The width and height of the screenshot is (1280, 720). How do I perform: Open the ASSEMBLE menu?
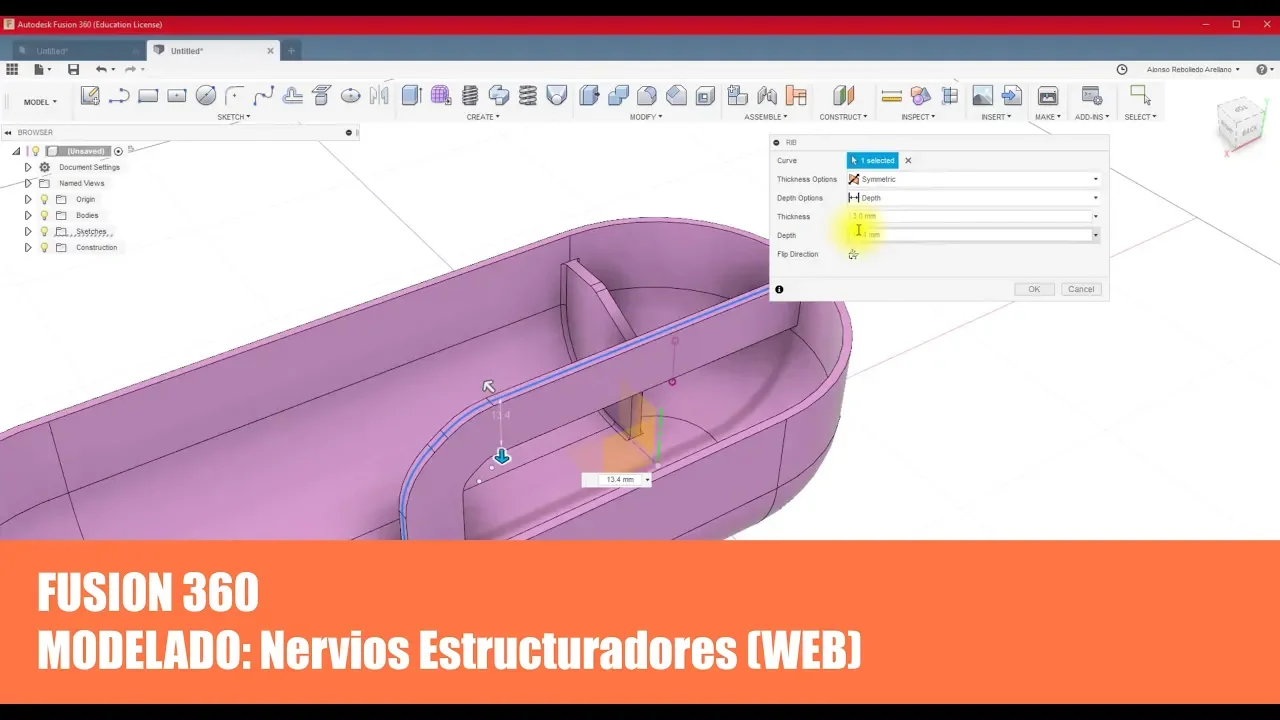pyautogui.click(x=767, y=117)
